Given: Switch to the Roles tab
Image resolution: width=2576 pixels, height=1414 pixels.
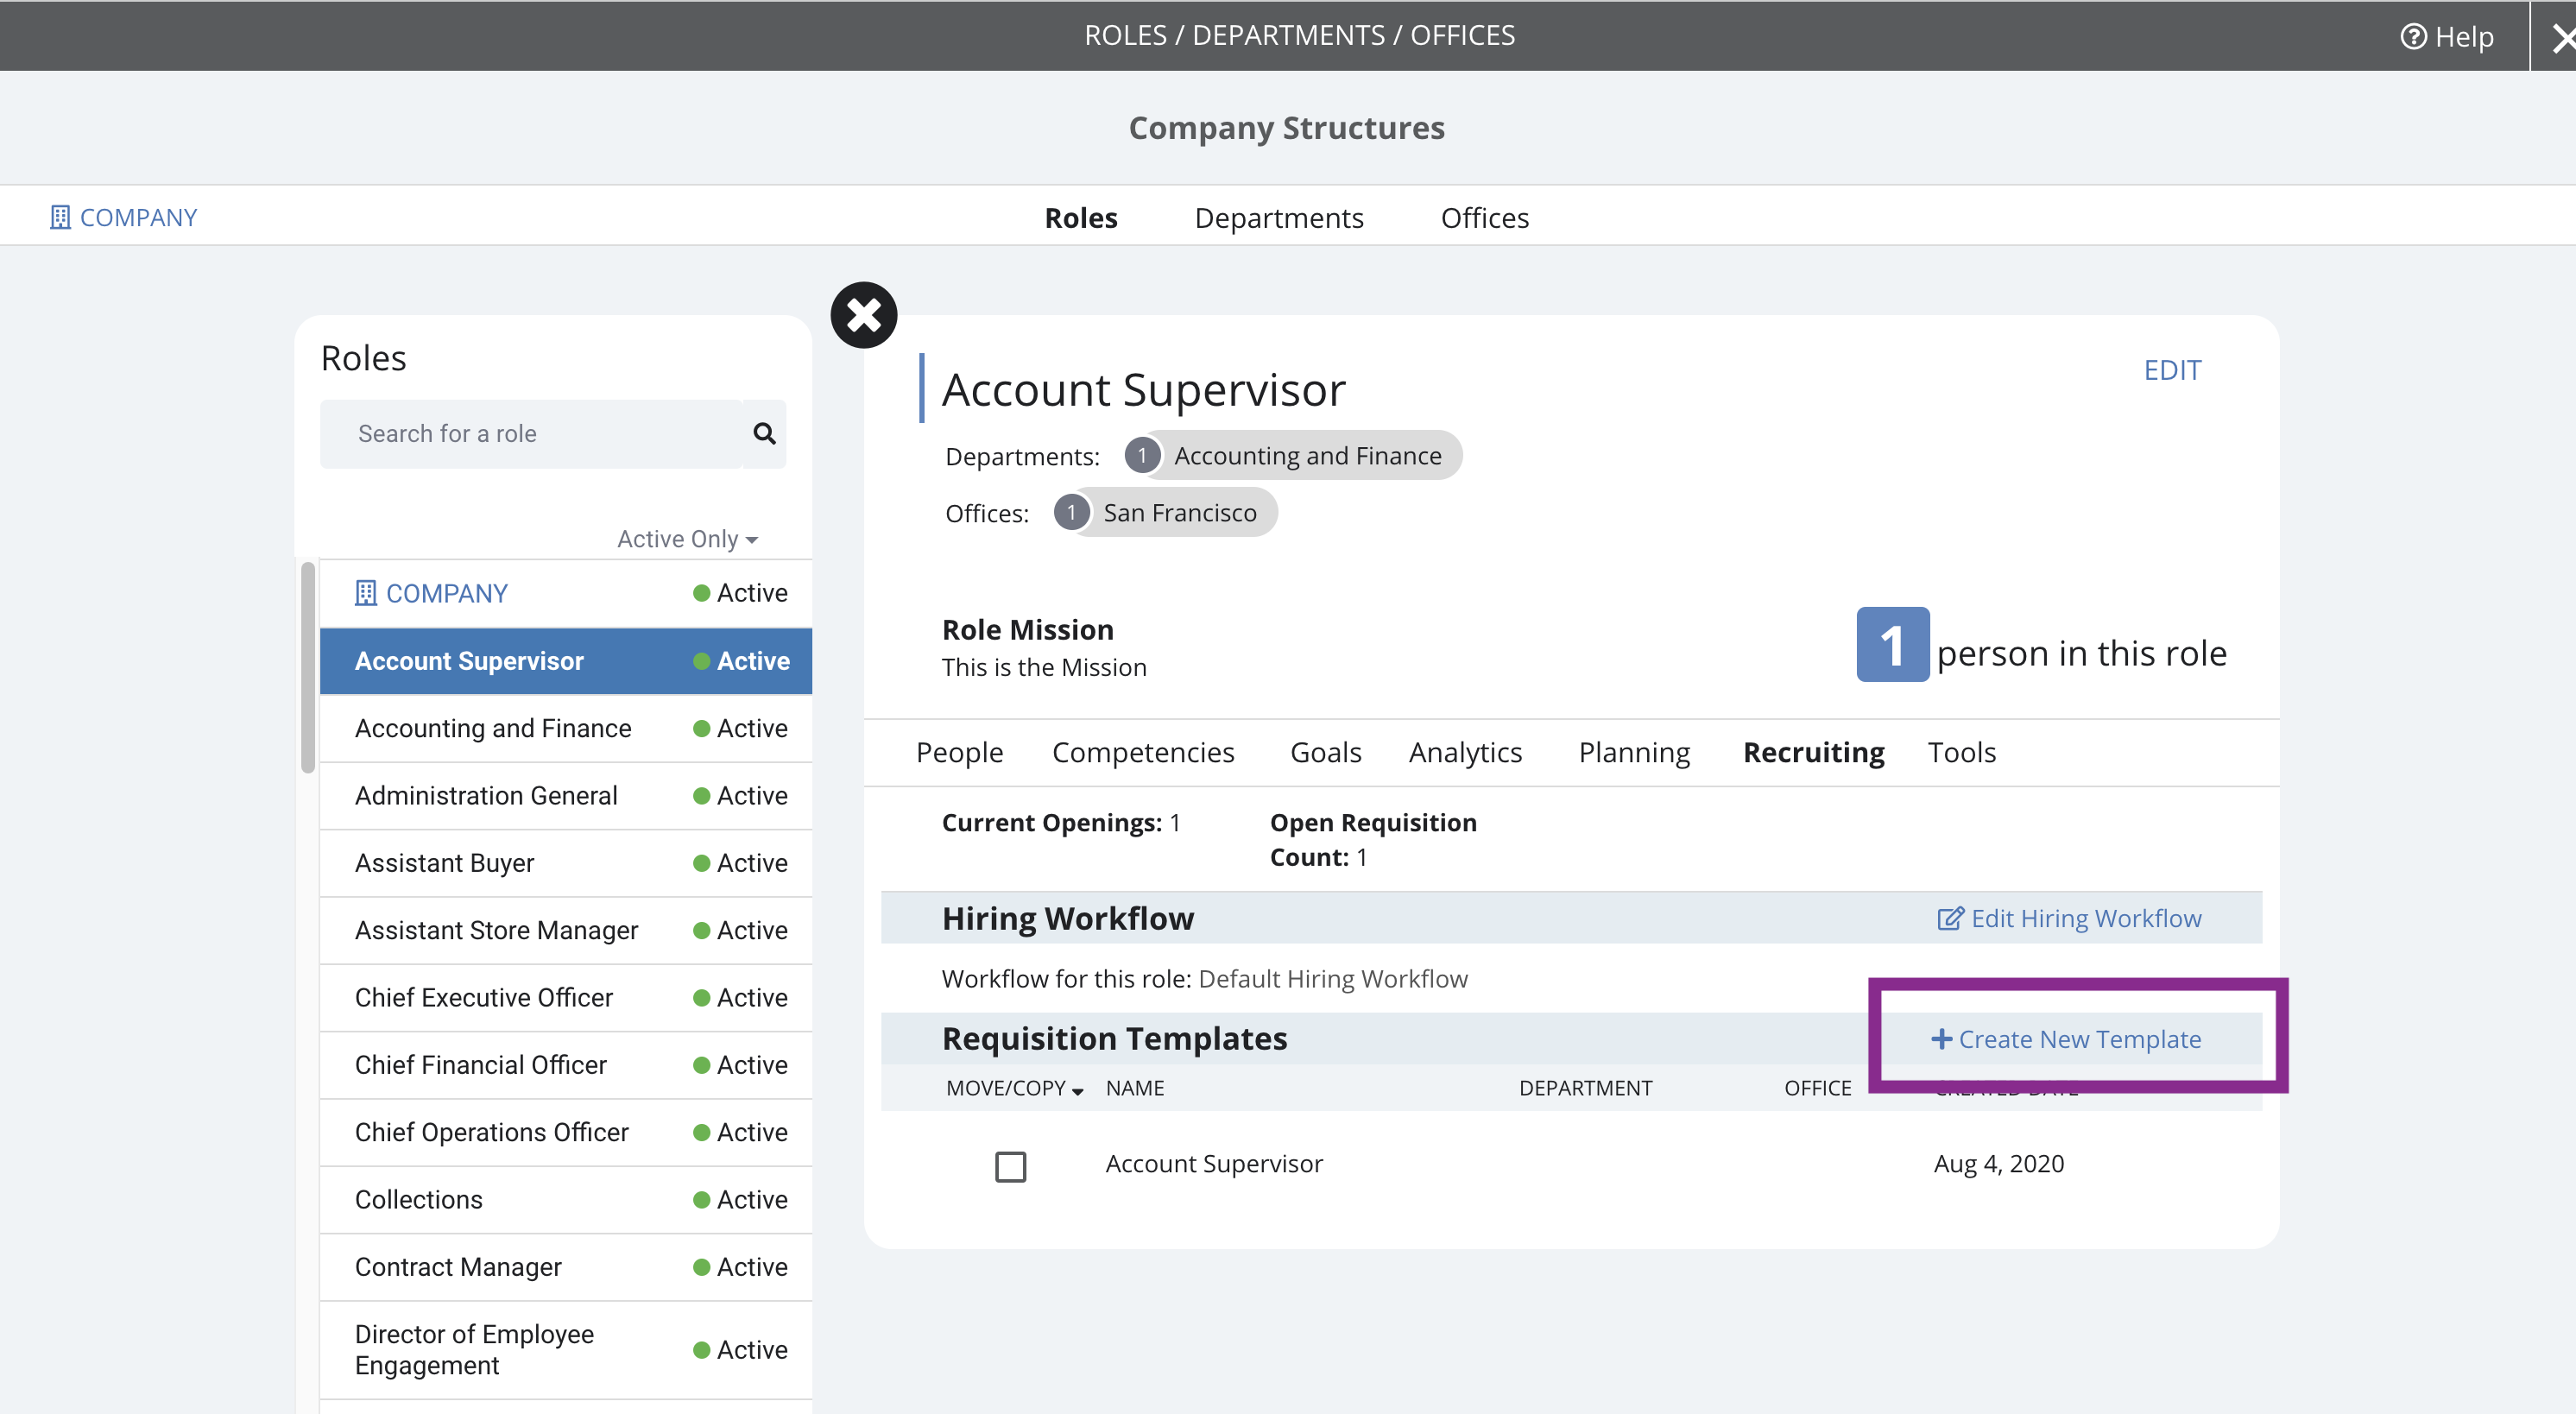Looking at the screenshot, I should [x=1081, y=217].
